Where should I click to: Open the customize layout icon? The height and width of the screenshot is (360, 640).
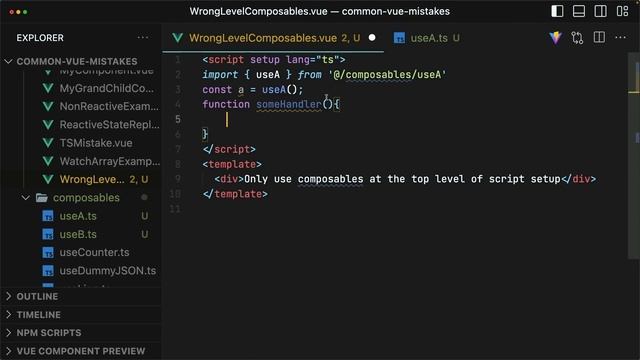click(622, 11)
